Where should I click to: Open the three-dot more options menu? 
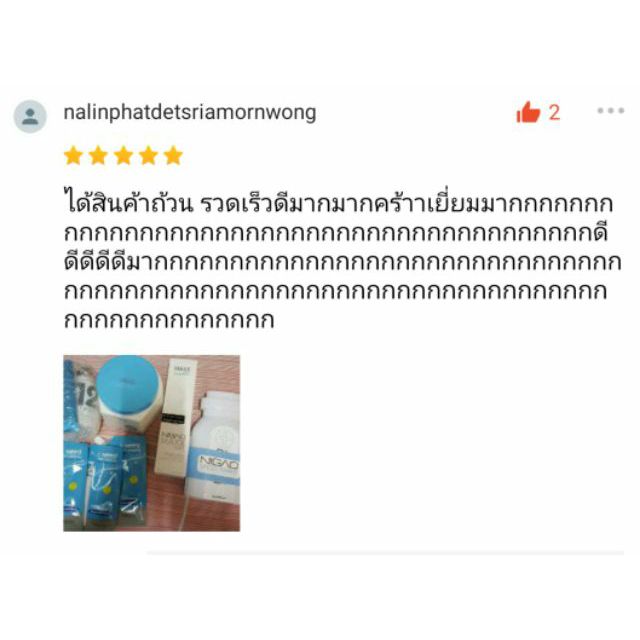(x=611, y=110)
